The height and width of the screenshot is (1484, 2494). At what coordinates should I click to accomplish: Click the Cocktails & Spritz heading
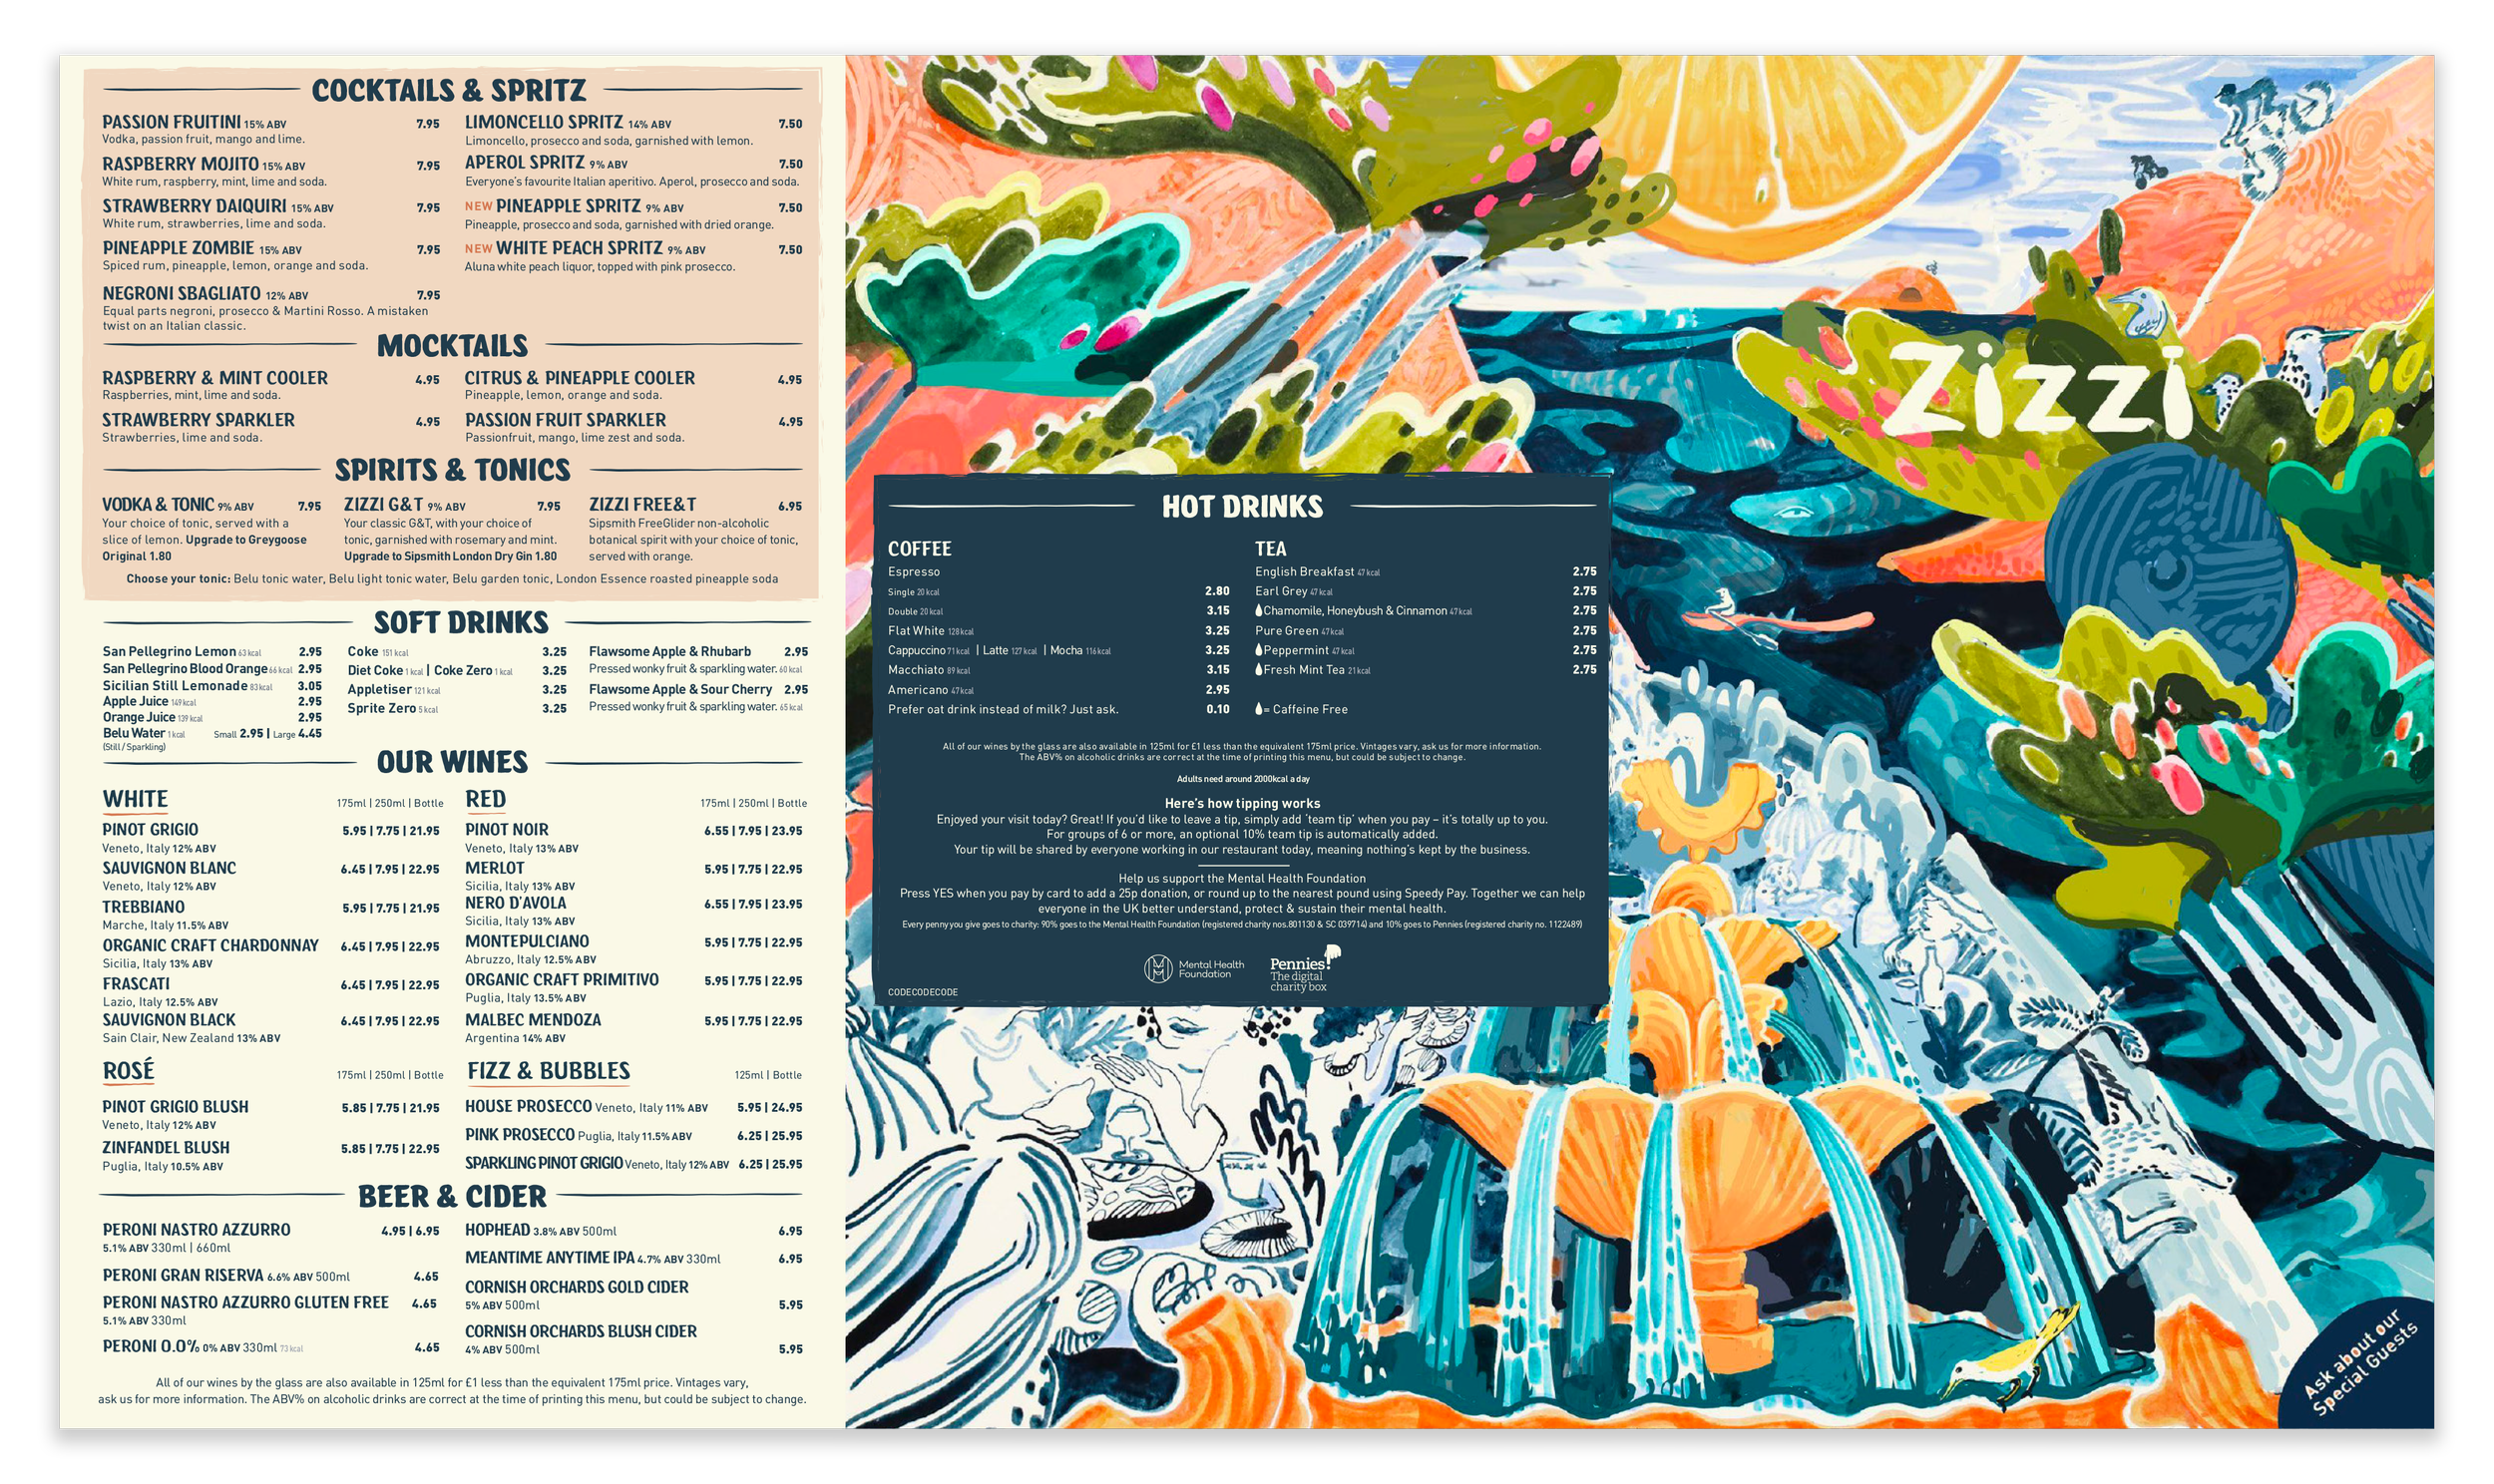tap(449, 90)
